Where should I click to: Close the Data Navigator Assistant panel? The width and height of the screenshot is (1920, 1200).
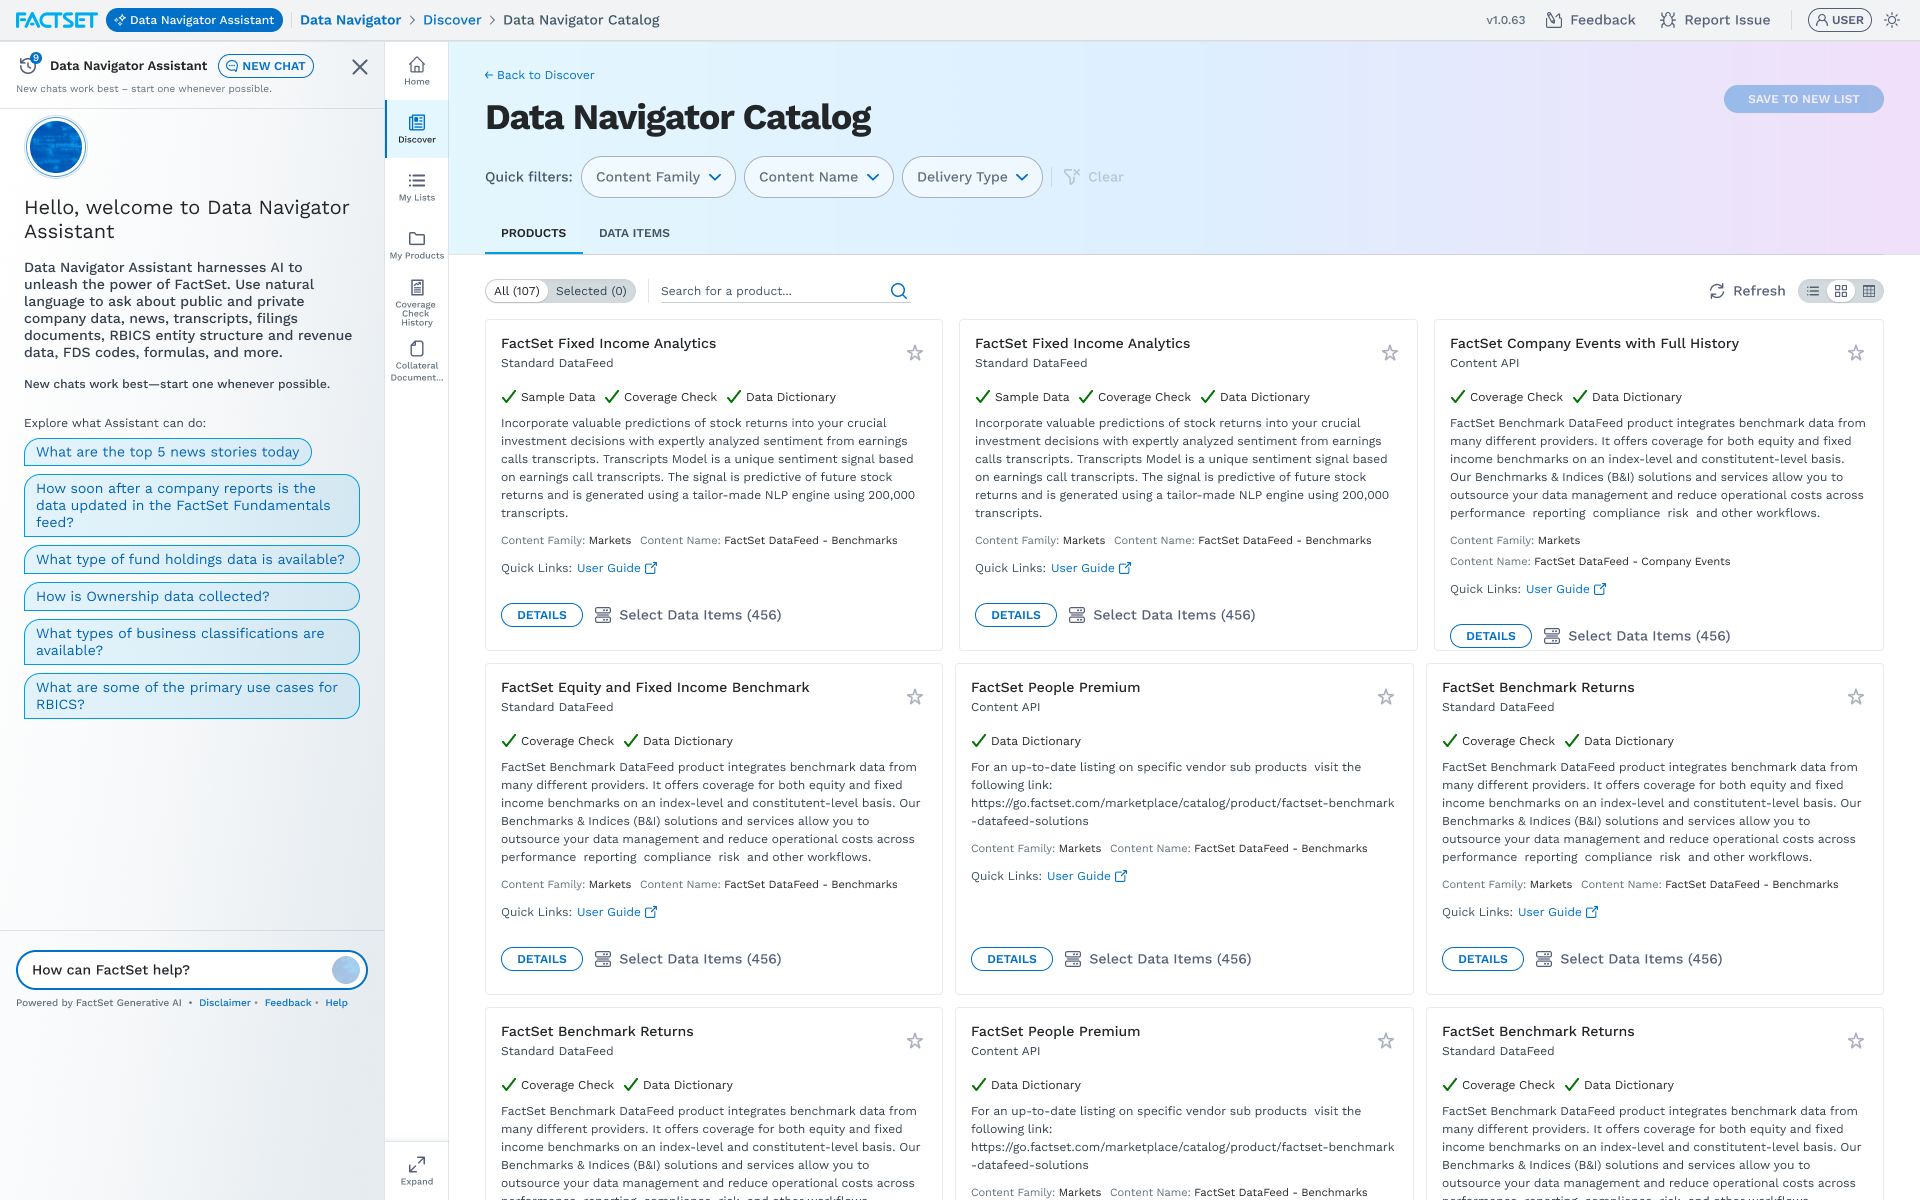click(x=360, y=67)
